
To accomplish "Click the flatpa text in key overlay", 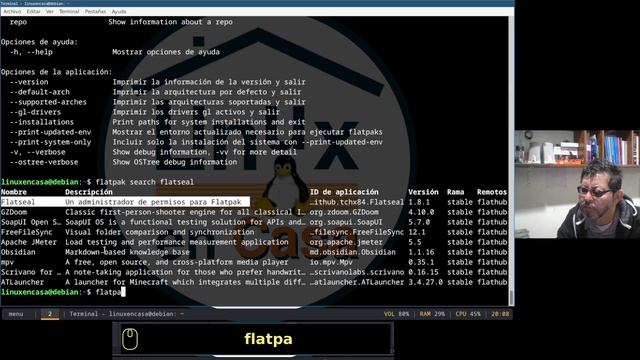I will click(268, 339).
